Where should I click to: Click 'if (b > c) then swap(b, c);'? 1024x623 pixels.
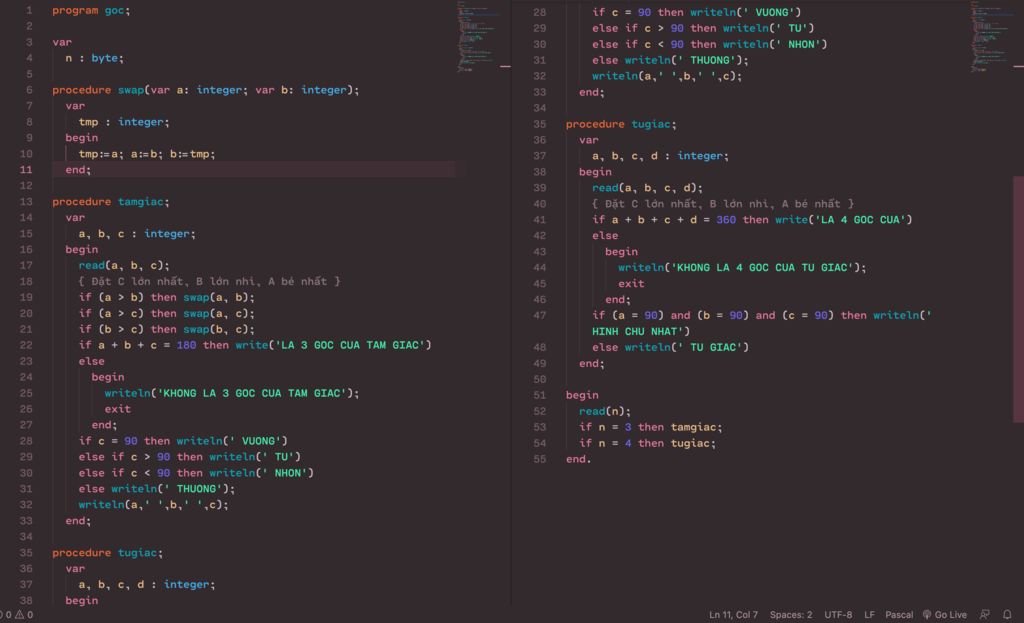[167, 330]
